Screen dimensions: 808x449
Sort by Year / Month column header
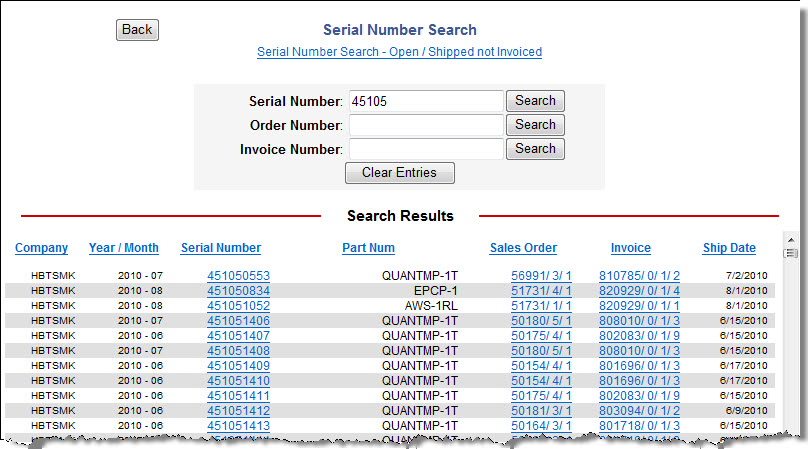coord(123,248)
